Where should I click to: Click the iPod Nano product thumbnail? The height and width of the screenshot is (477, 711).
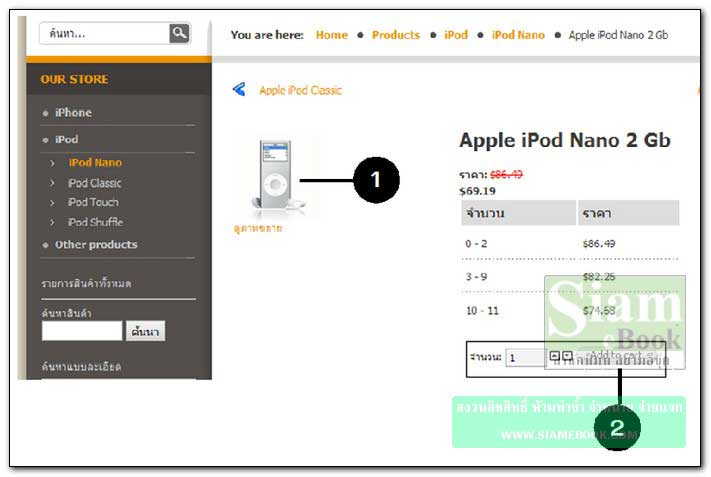click(276, 175)
